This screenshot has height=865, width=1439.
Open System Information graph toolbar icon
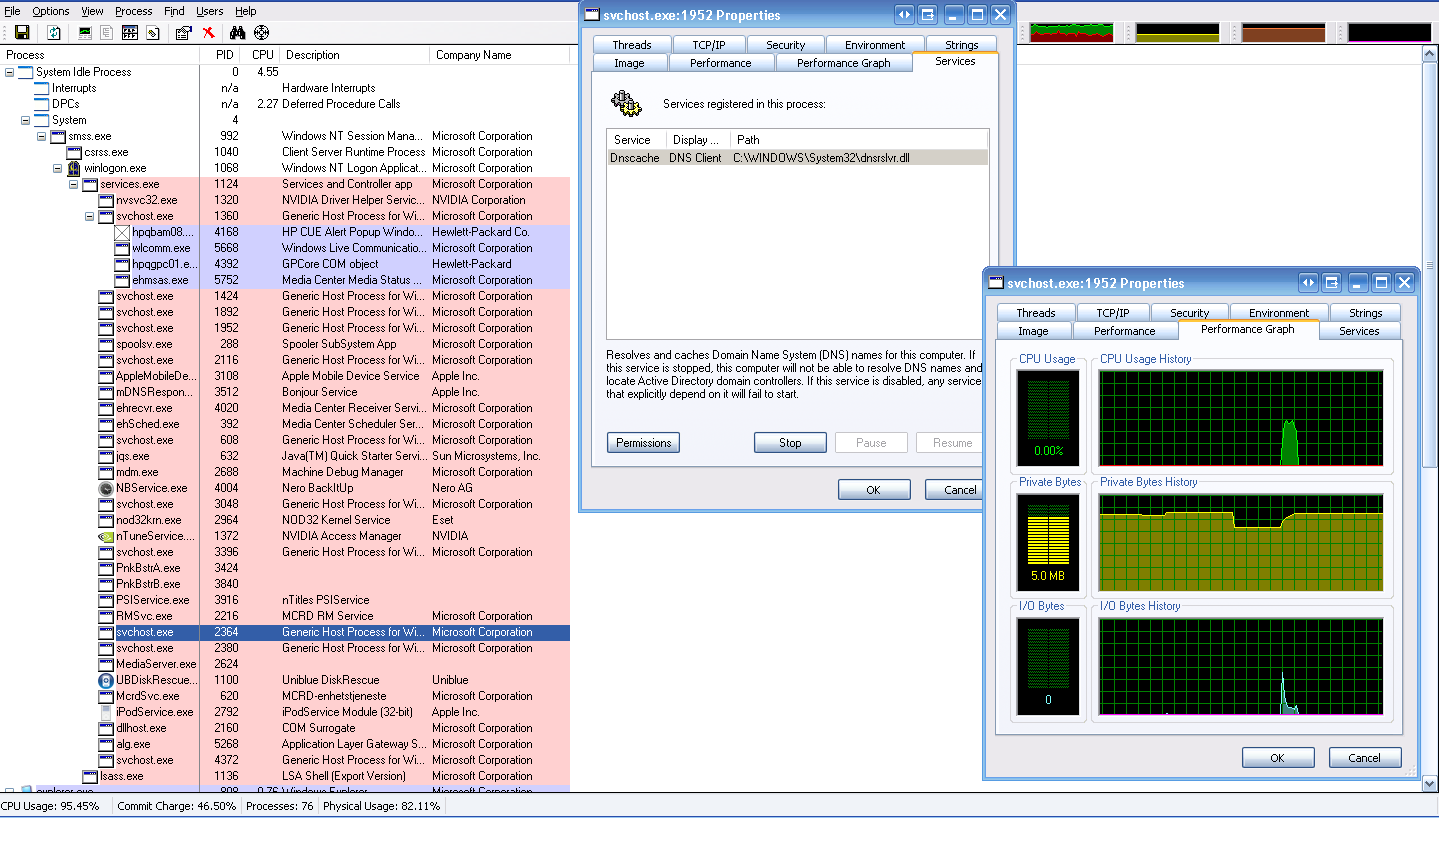85,33
